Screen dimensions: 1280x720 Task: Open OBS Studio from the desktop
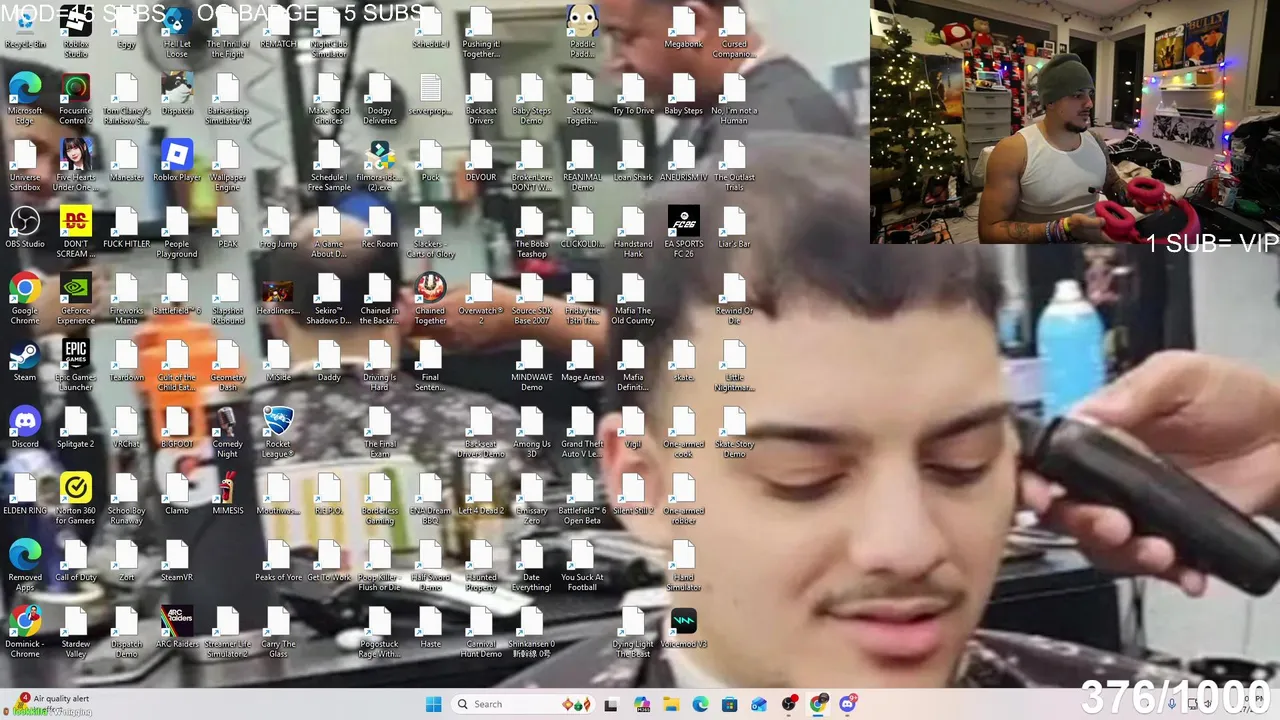[25, 227]
